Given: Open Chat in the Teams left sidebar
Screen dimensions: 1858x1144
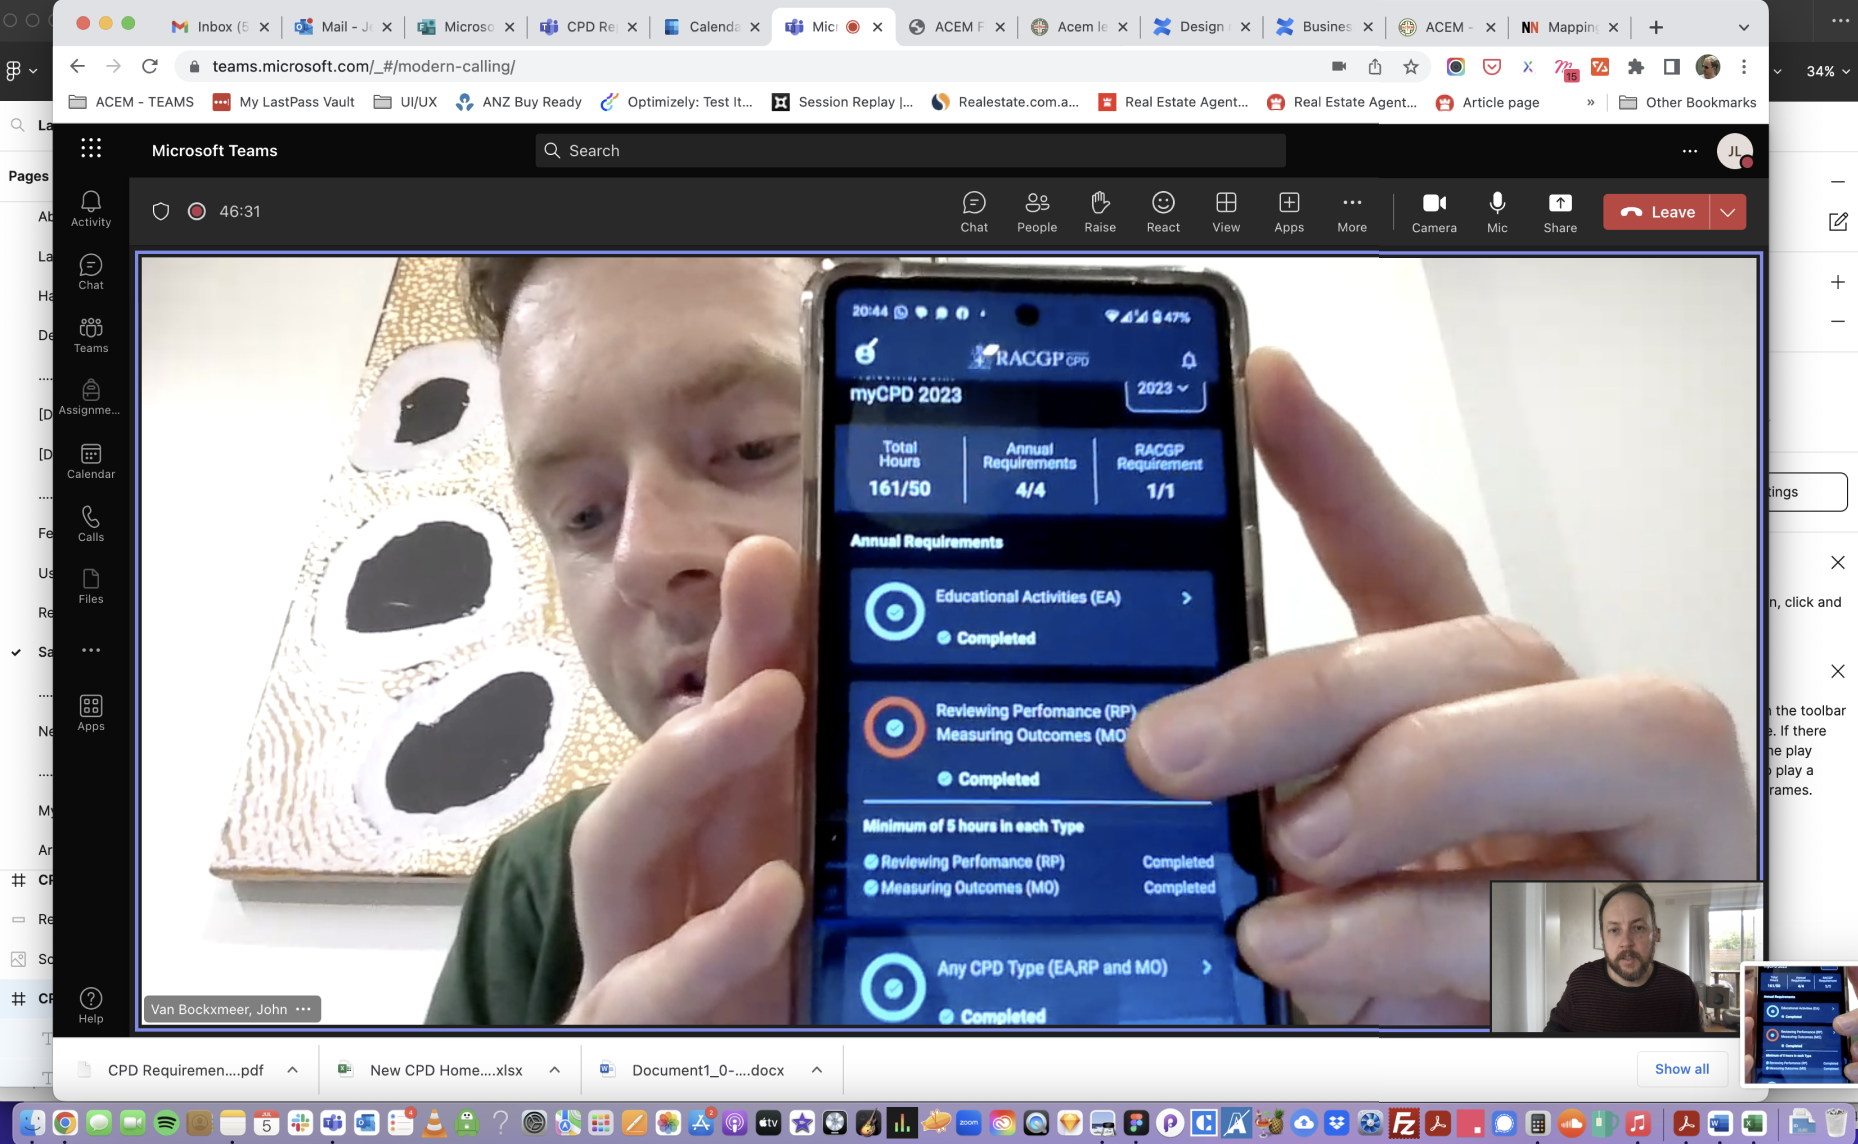Looking at the screenshot, I should pos(91,272).
